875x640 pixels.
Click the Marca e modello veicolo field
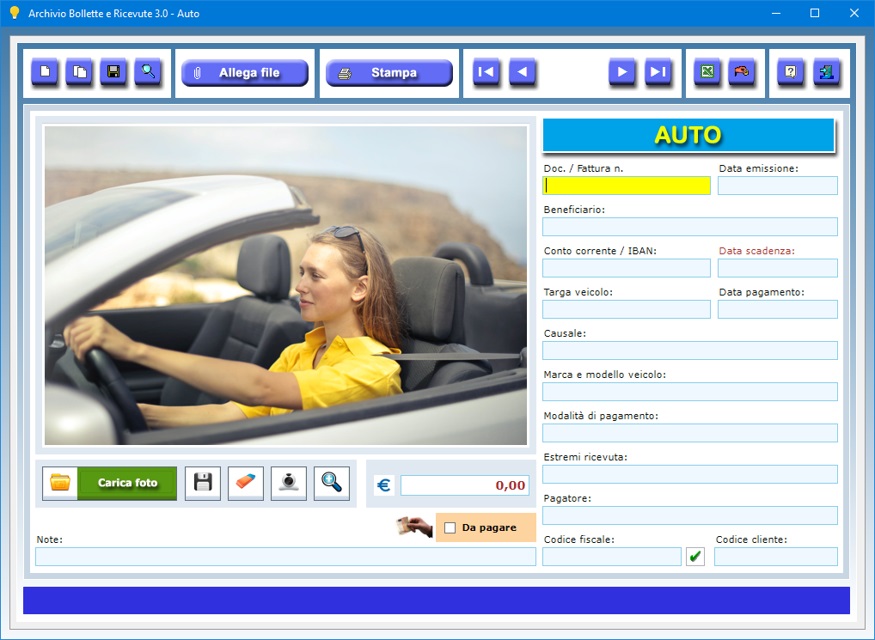[x=690, y=392]
